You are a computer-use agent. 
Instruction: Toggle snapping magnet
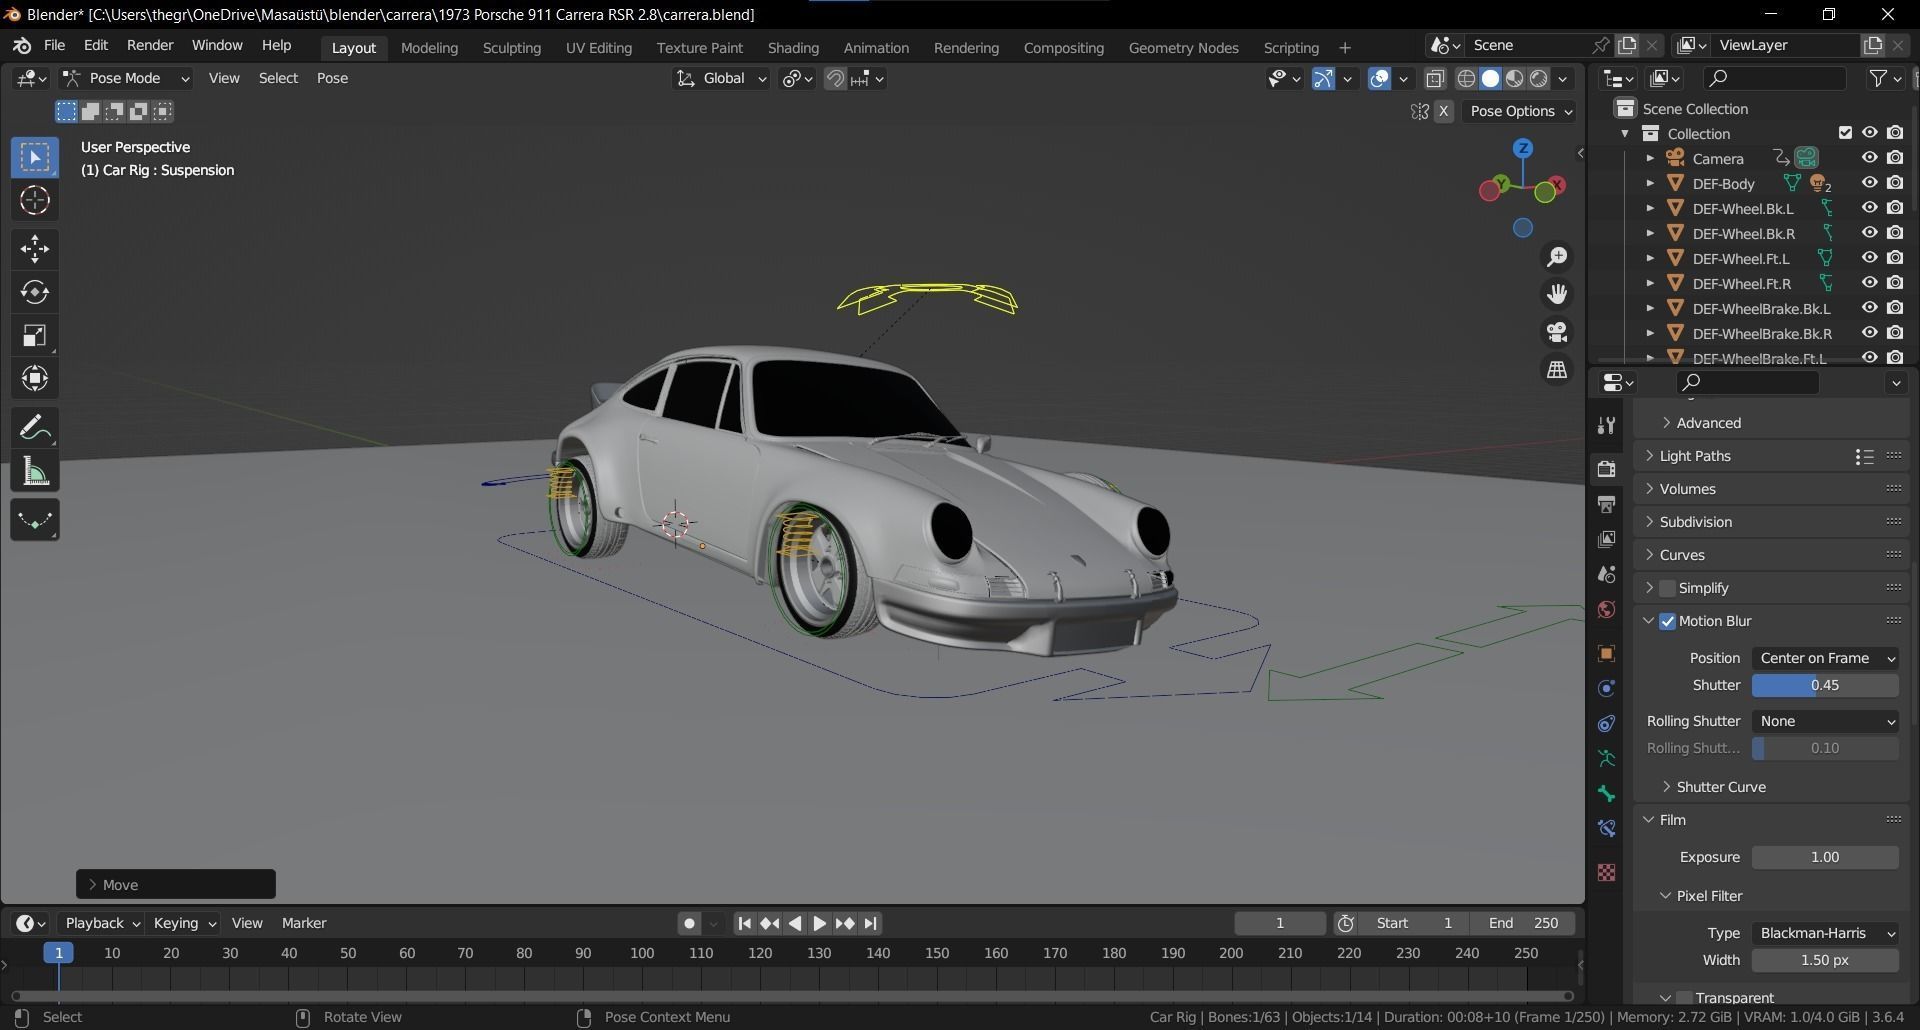click(x=835, y=79)
